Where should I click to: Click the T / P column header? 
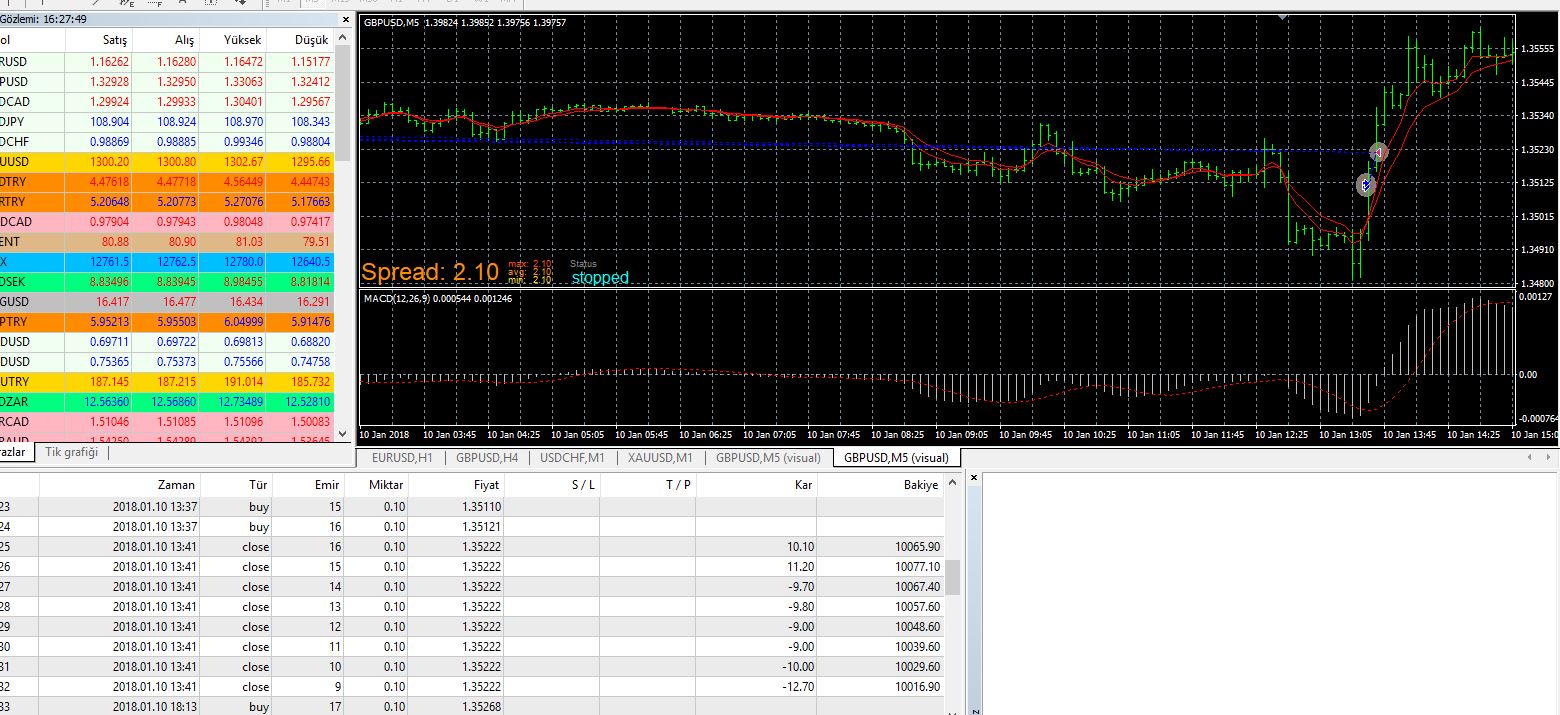click(x=648, y=485)
